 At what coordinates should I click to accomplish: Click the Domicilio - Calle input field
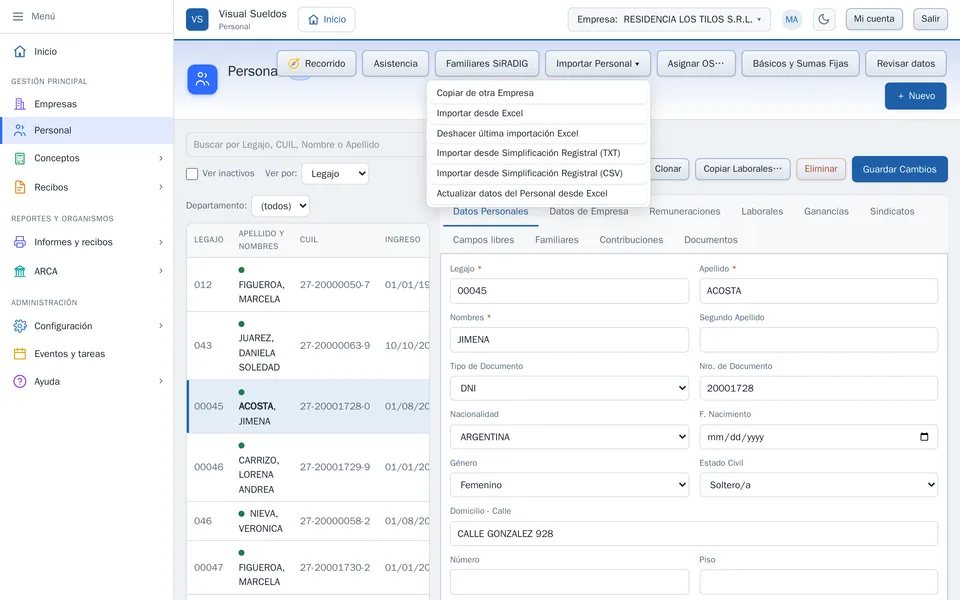(x=694, y=534)
